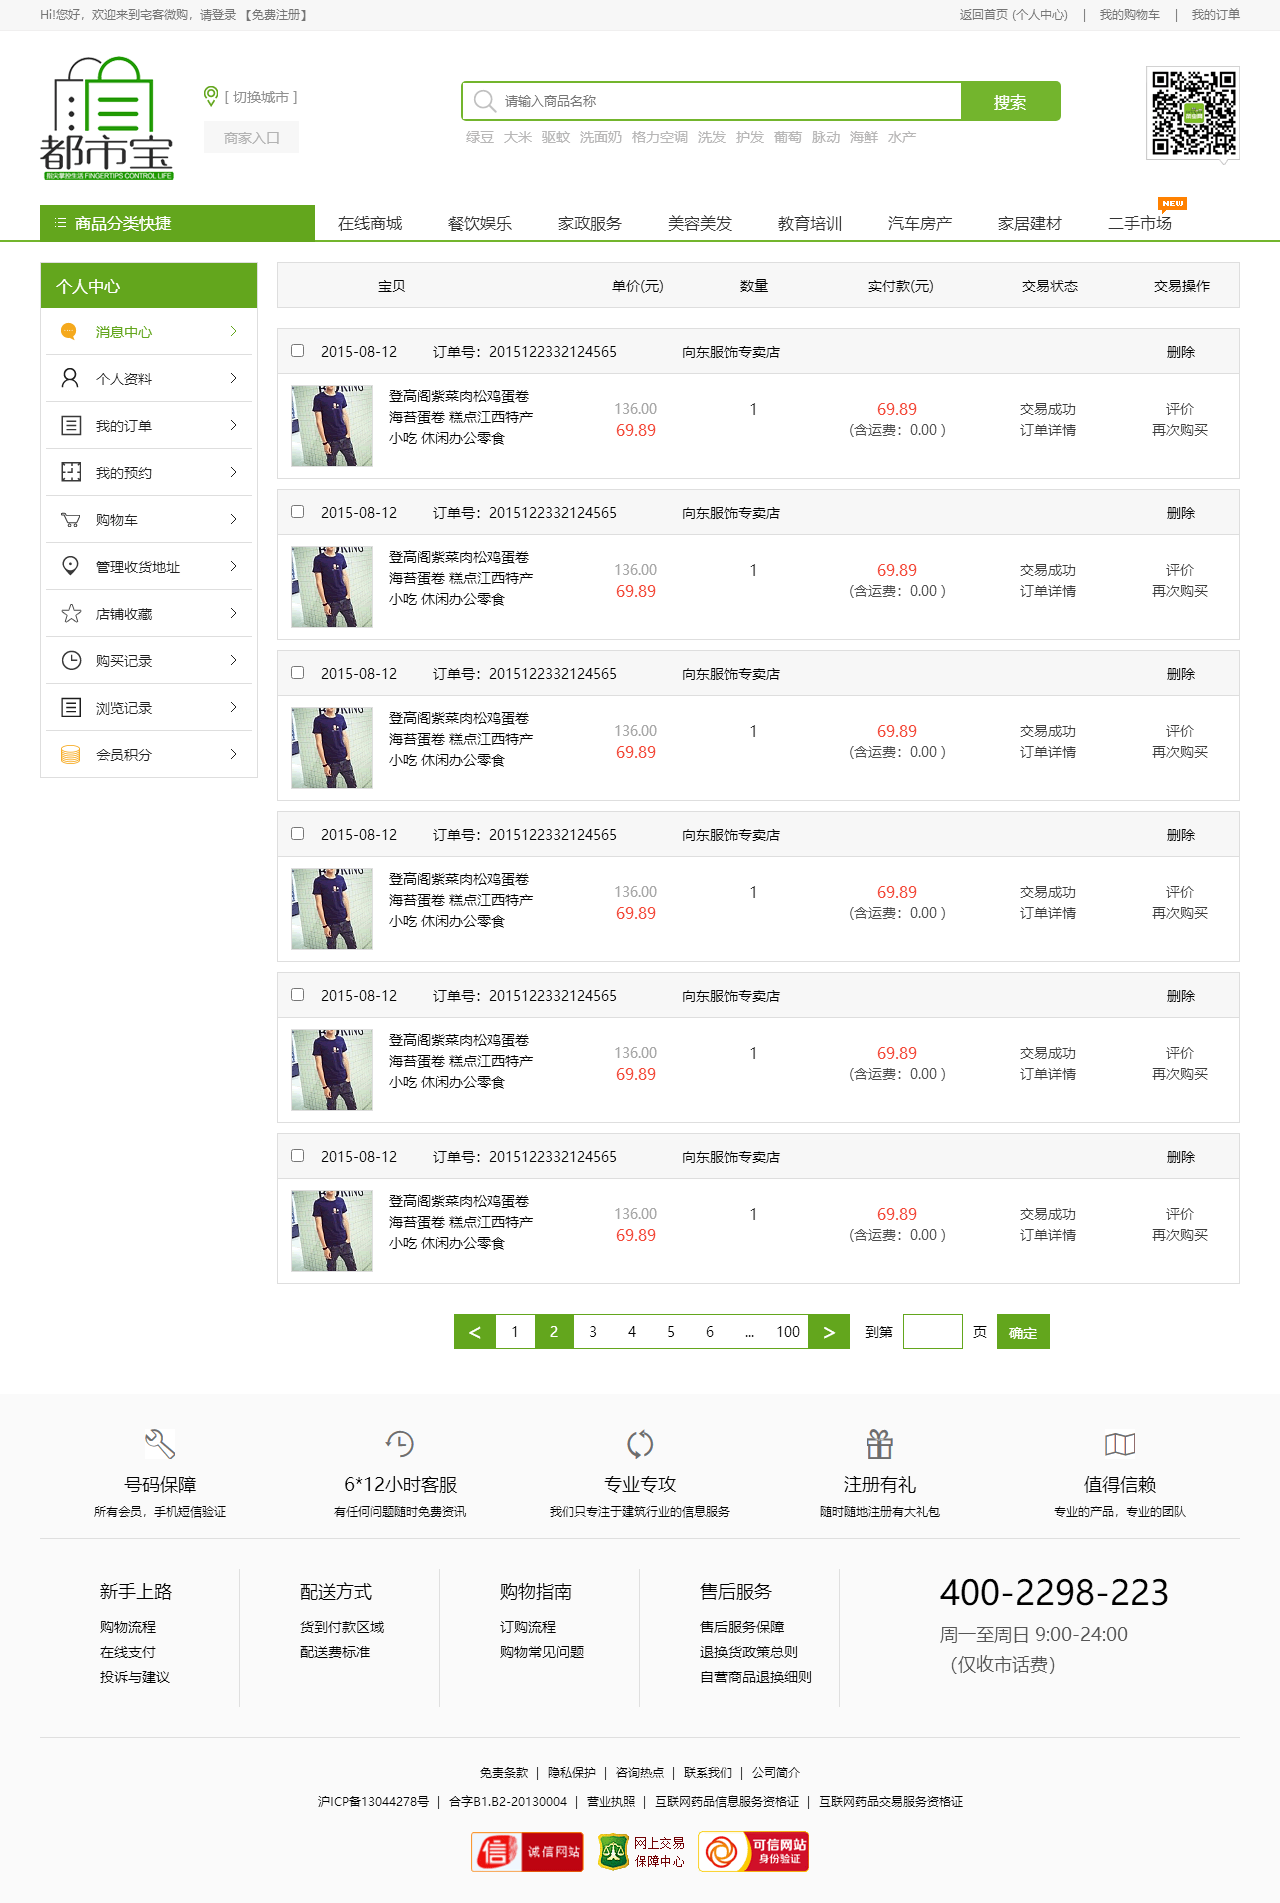Click the page number jump input field
This screenshot has height=1903, width=1280.
(x=932, y=1332)
